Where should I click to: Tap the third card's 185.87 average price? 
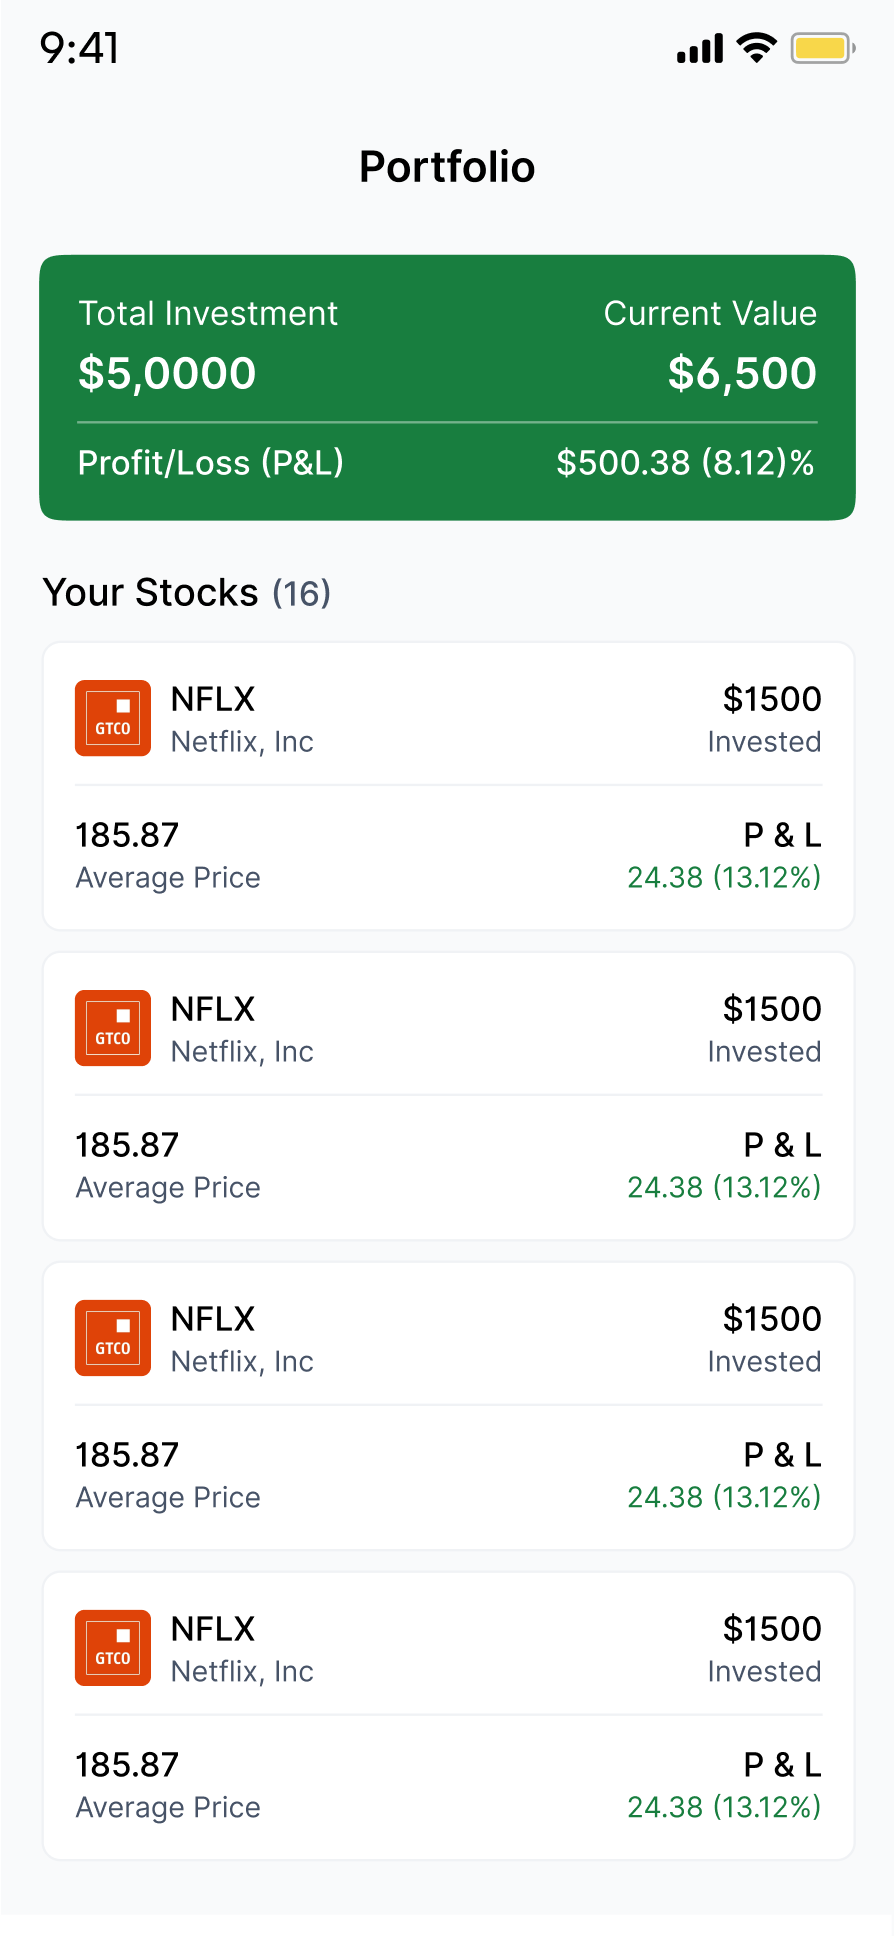tap(127, 1455)
